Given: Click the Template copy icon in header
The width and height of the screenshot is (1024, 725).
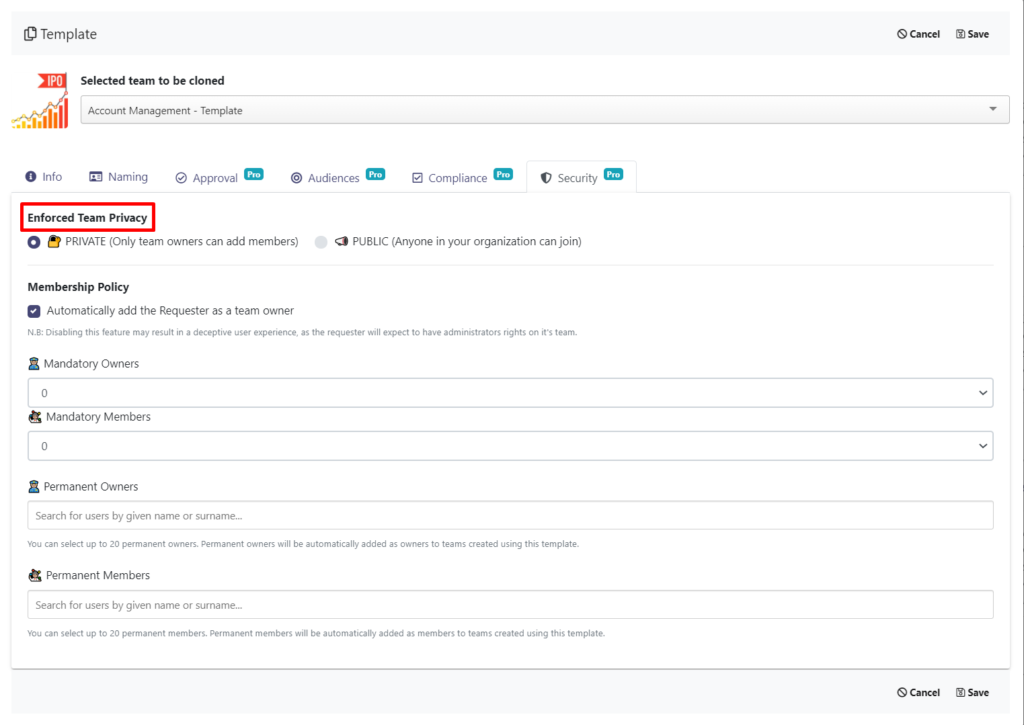Looking at the screenshot, I should pos(30,34).
